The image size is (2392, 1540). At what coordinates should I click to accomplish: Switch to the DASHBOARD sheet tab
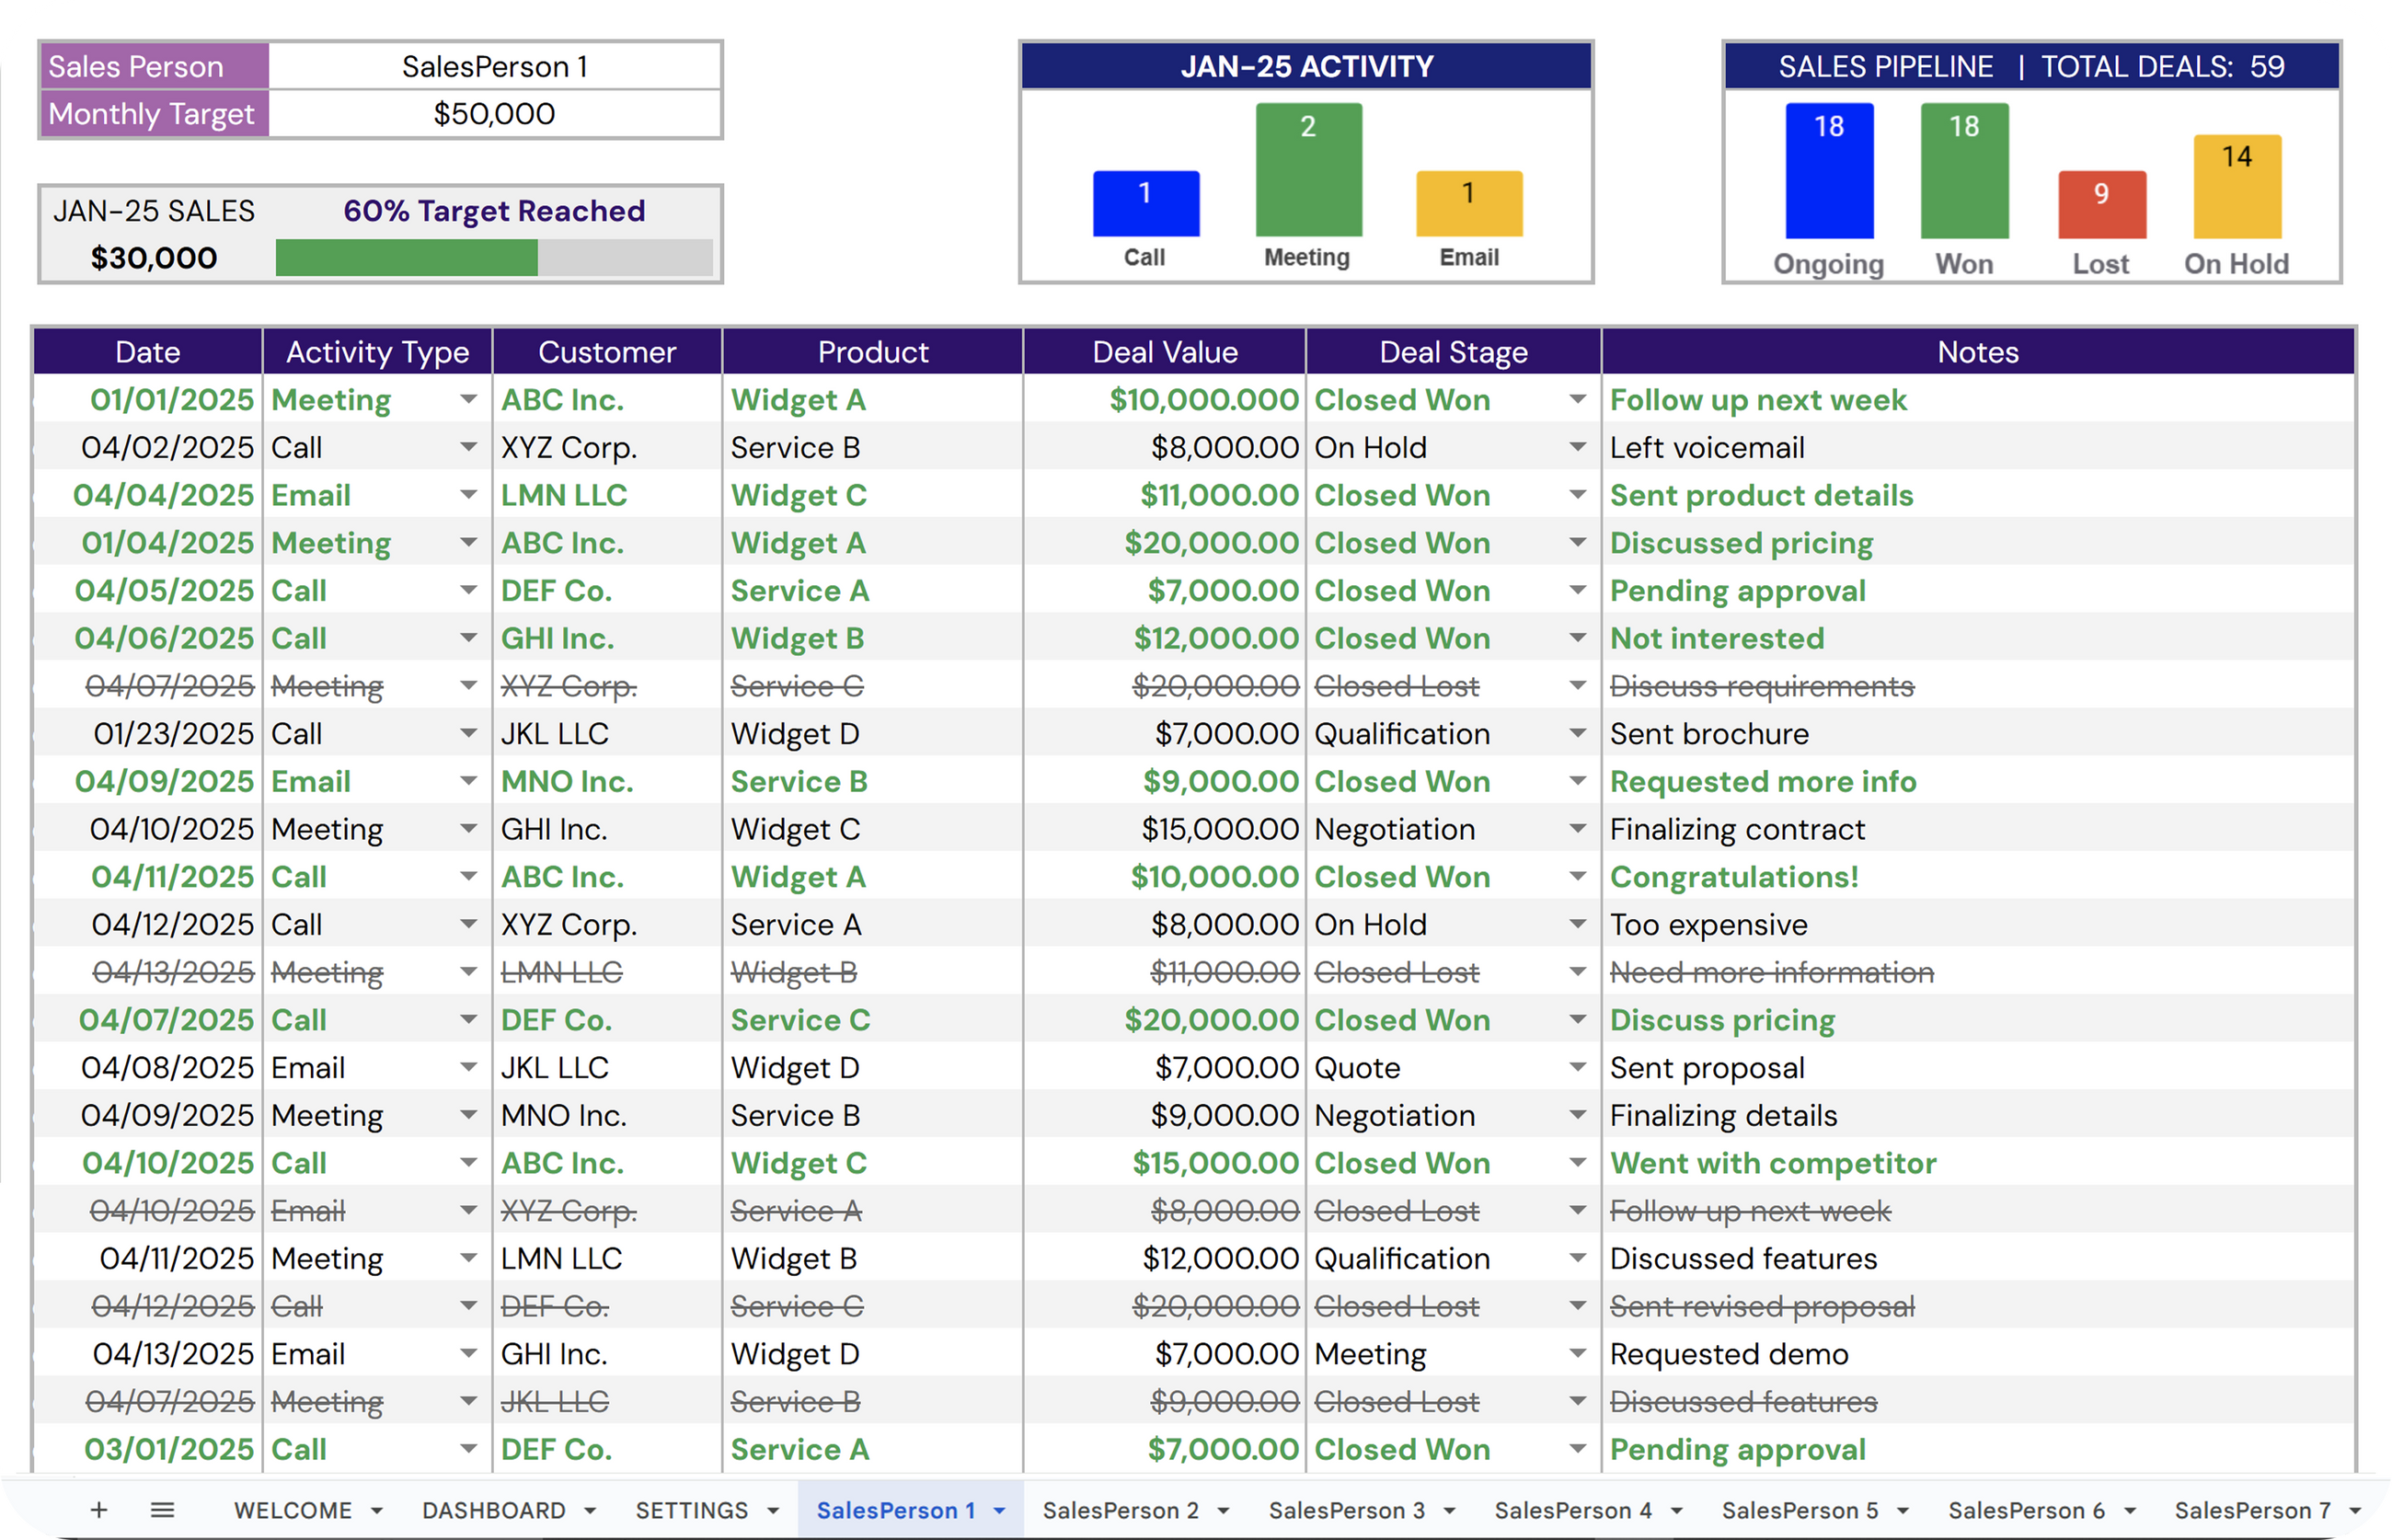click(494, 1510)
